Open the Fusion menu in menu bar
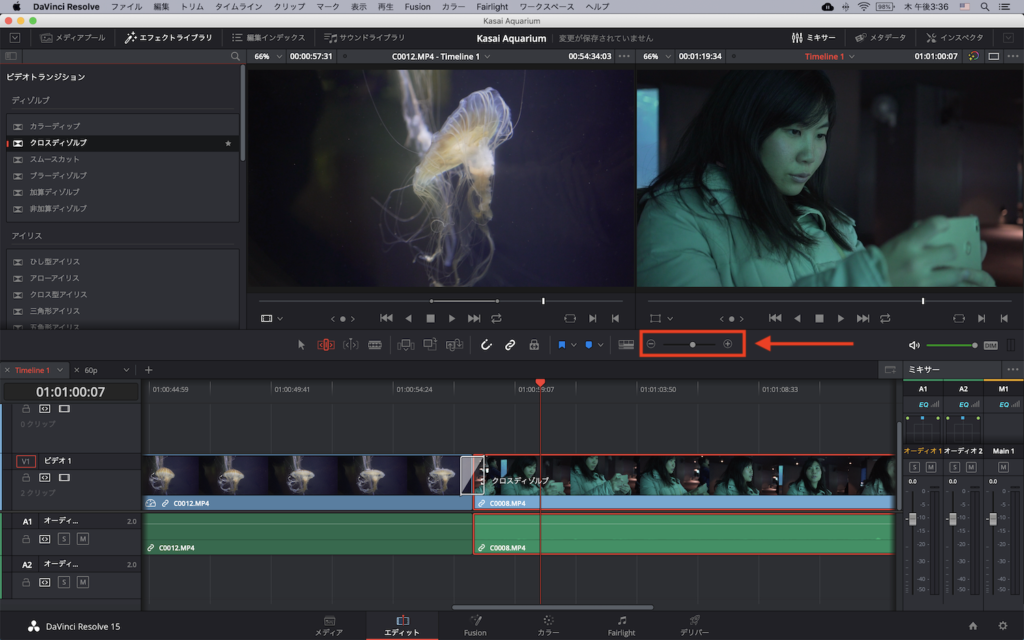Screen dimensions: 1024x640 tap(417, 7)
